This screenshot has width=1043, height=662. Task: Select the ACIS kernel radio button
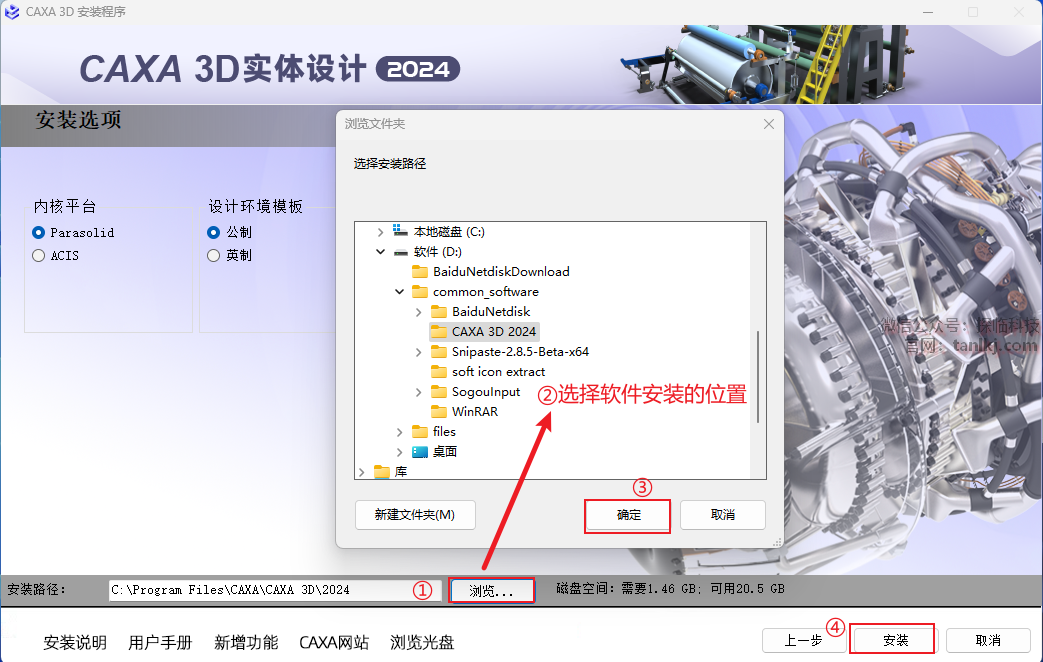click(x=39, y=255)
